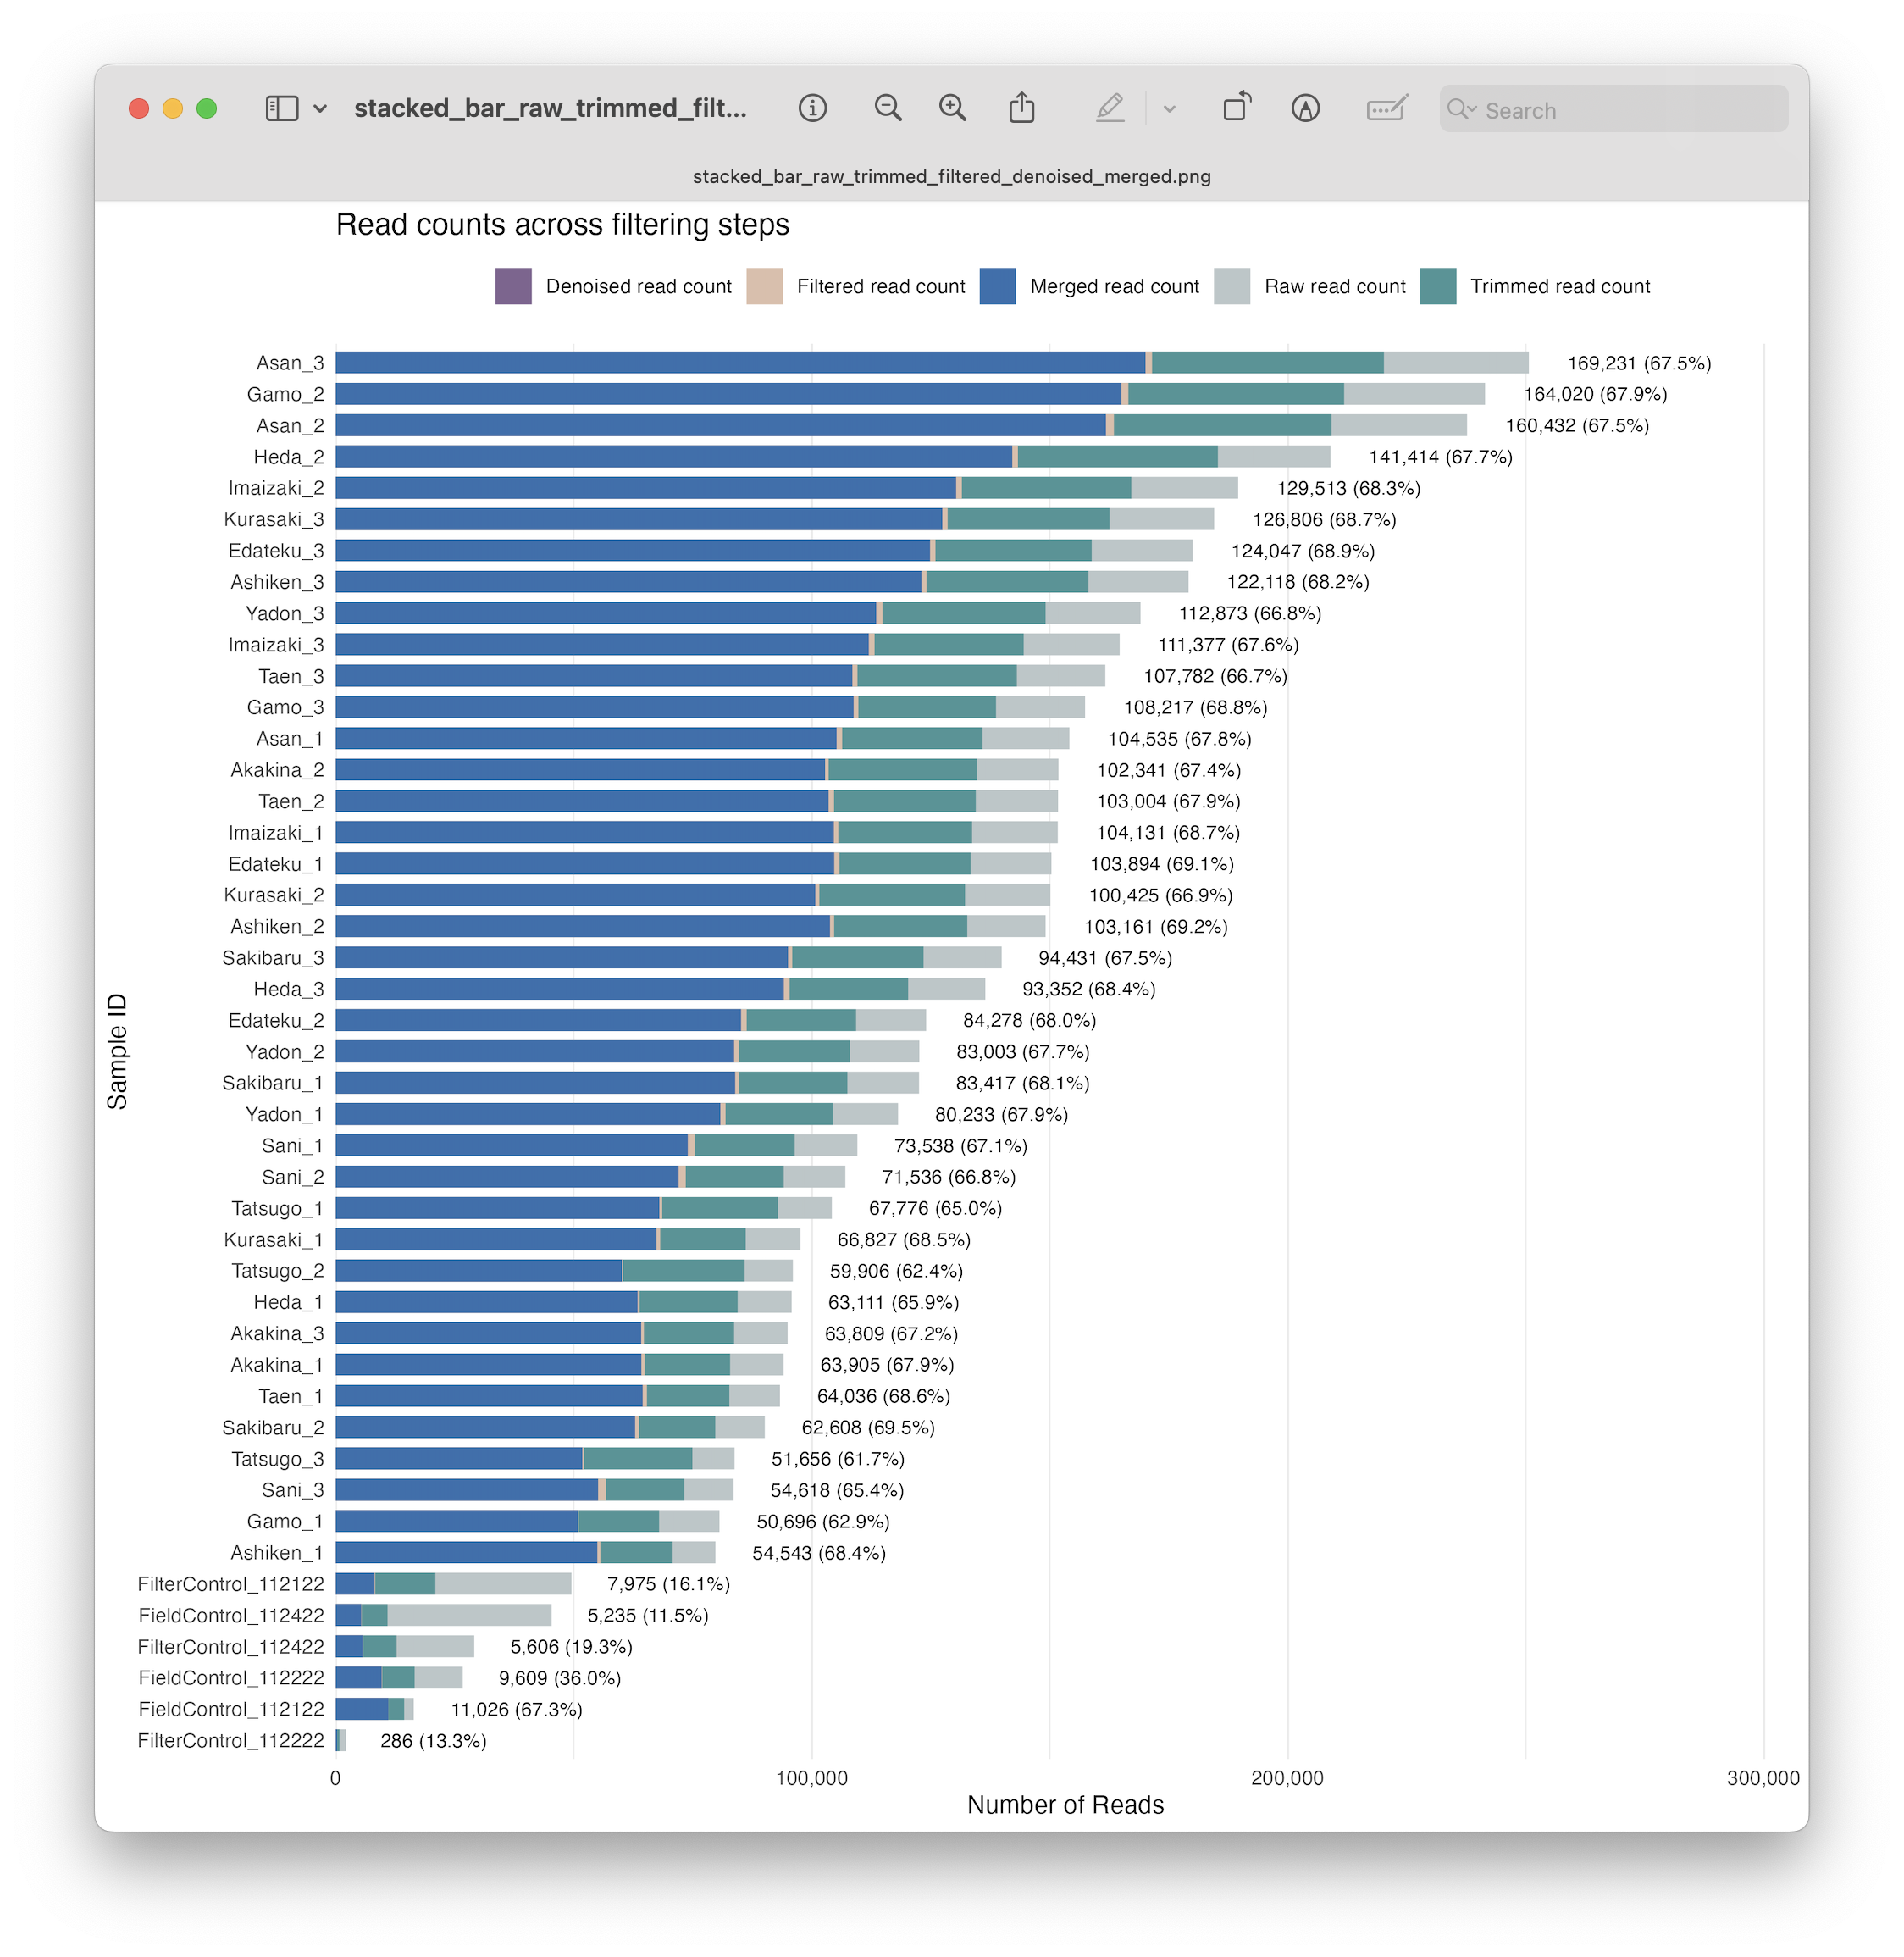Click the value 94,431 (67.5%)
This screenshot has height=1957, width=1904.
tap(1105, 958)
